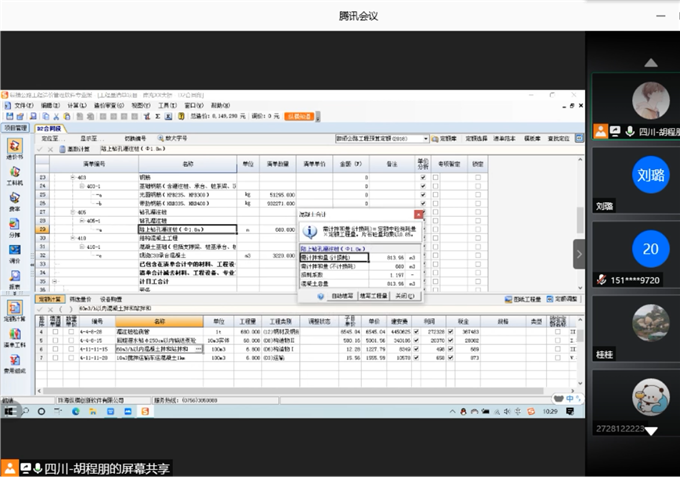Expand the side panel arrow at right
Image resolution: width=680 pixels, height=477 pixels.
pos(579,254)
